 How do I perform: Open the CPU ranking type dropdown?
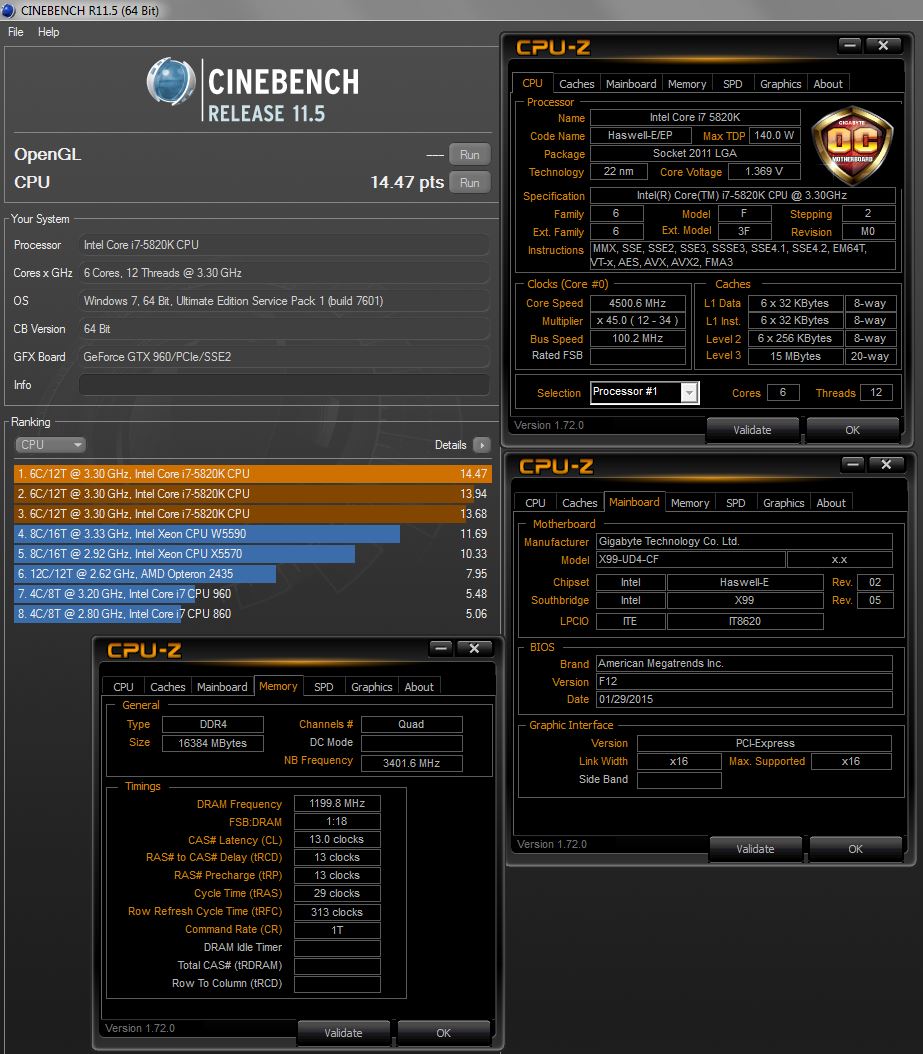(50, 445)
